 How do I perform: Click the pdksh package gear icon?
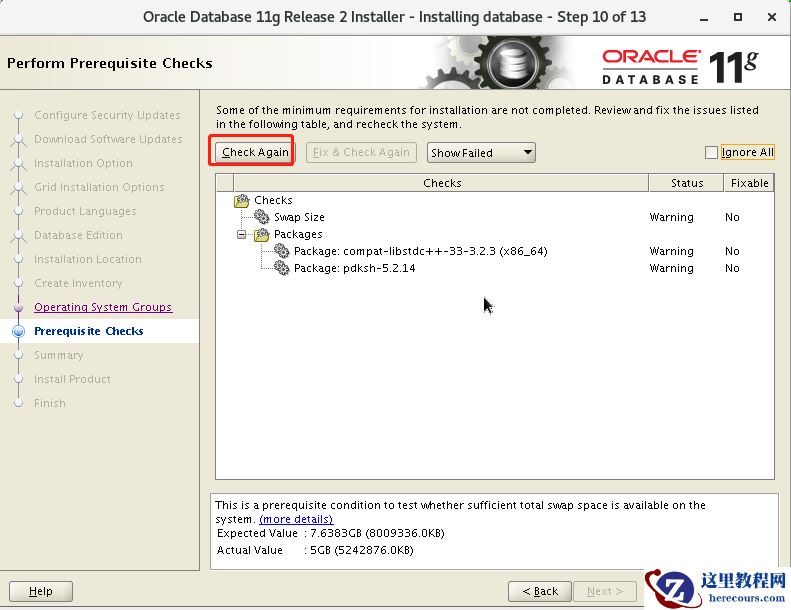(281, 268)
